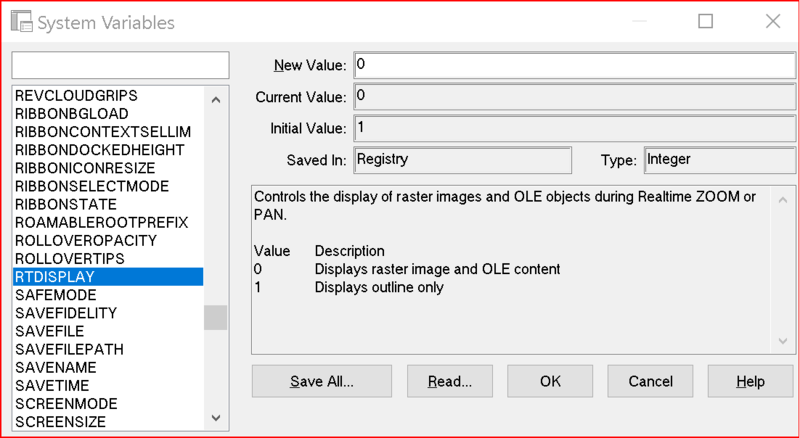Maximize the System Variables window

coord(706,21)
